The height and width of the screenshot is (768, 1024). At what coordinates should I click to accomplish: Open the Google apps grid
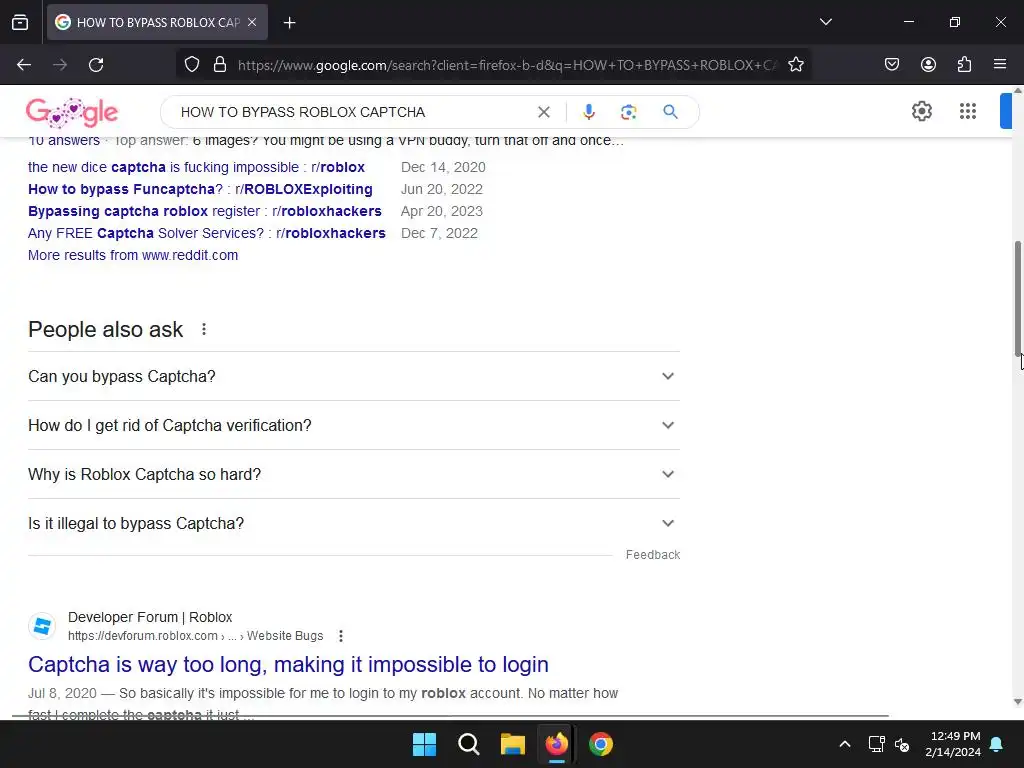(x=968, y=112)
